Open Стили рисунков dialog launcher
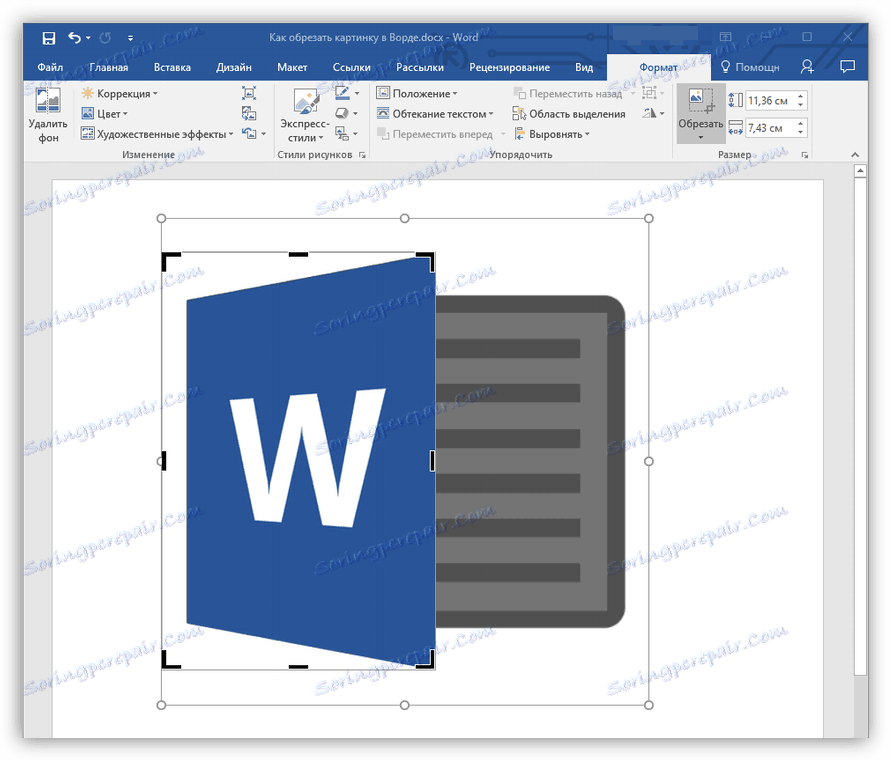 [362, 155]
